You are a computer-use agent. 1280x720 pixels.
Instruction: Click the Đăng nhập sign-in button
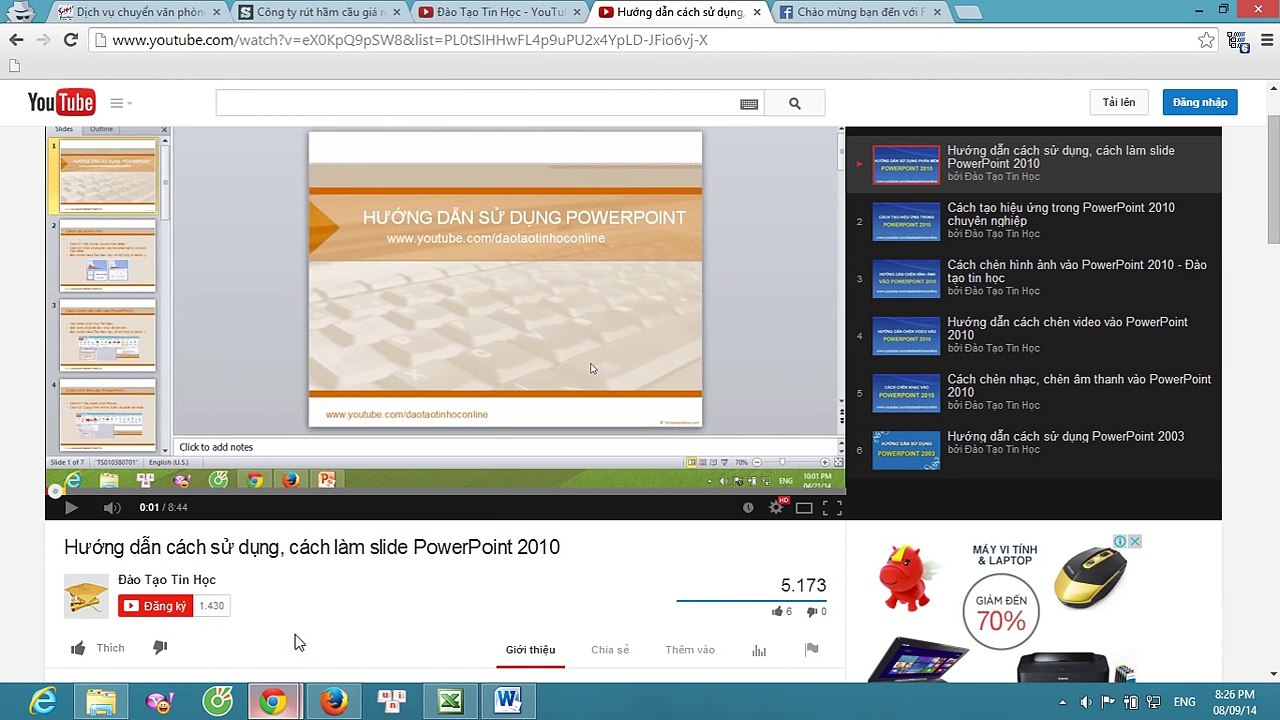pyautogui.click(x=1200, y=102)
